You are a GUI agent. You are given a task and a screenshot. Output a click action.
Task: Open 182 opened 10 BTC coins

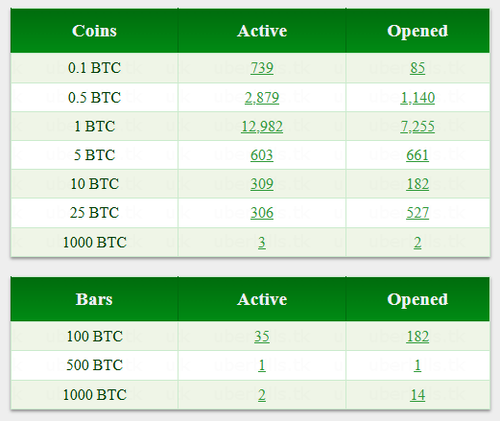417,184
